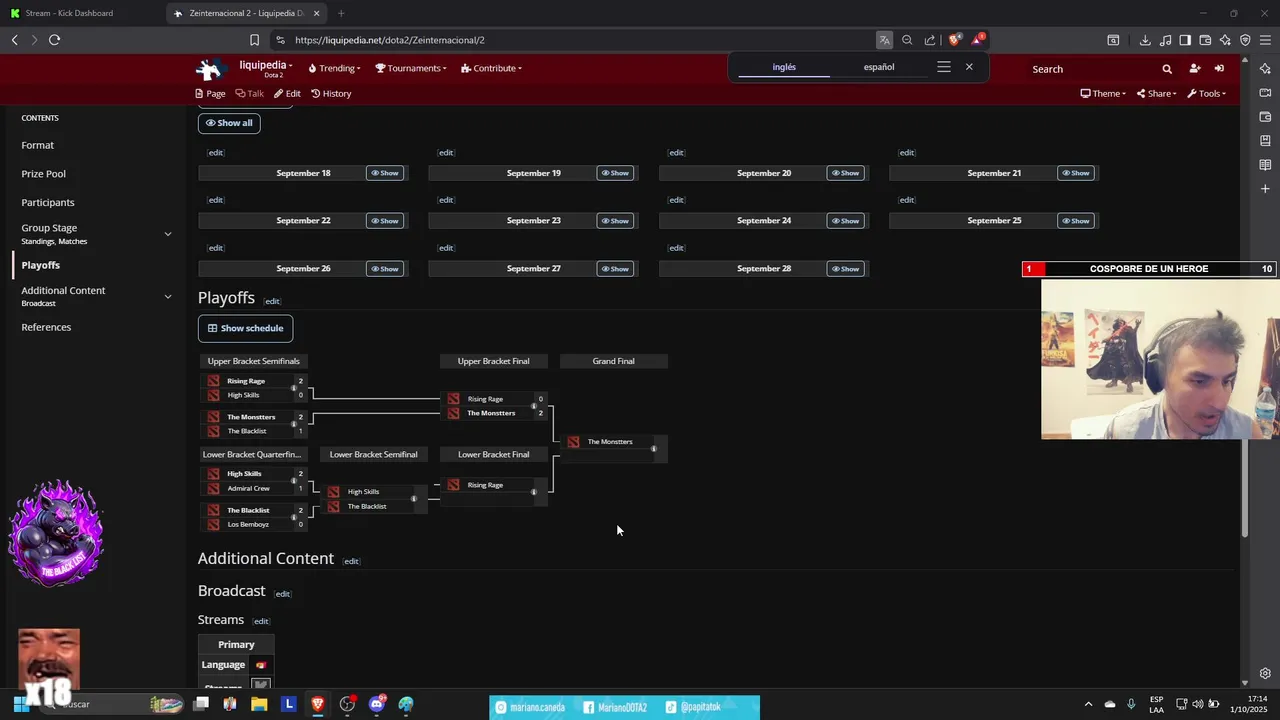Click the page vertical scrollbar thumb

[1245, 487]
